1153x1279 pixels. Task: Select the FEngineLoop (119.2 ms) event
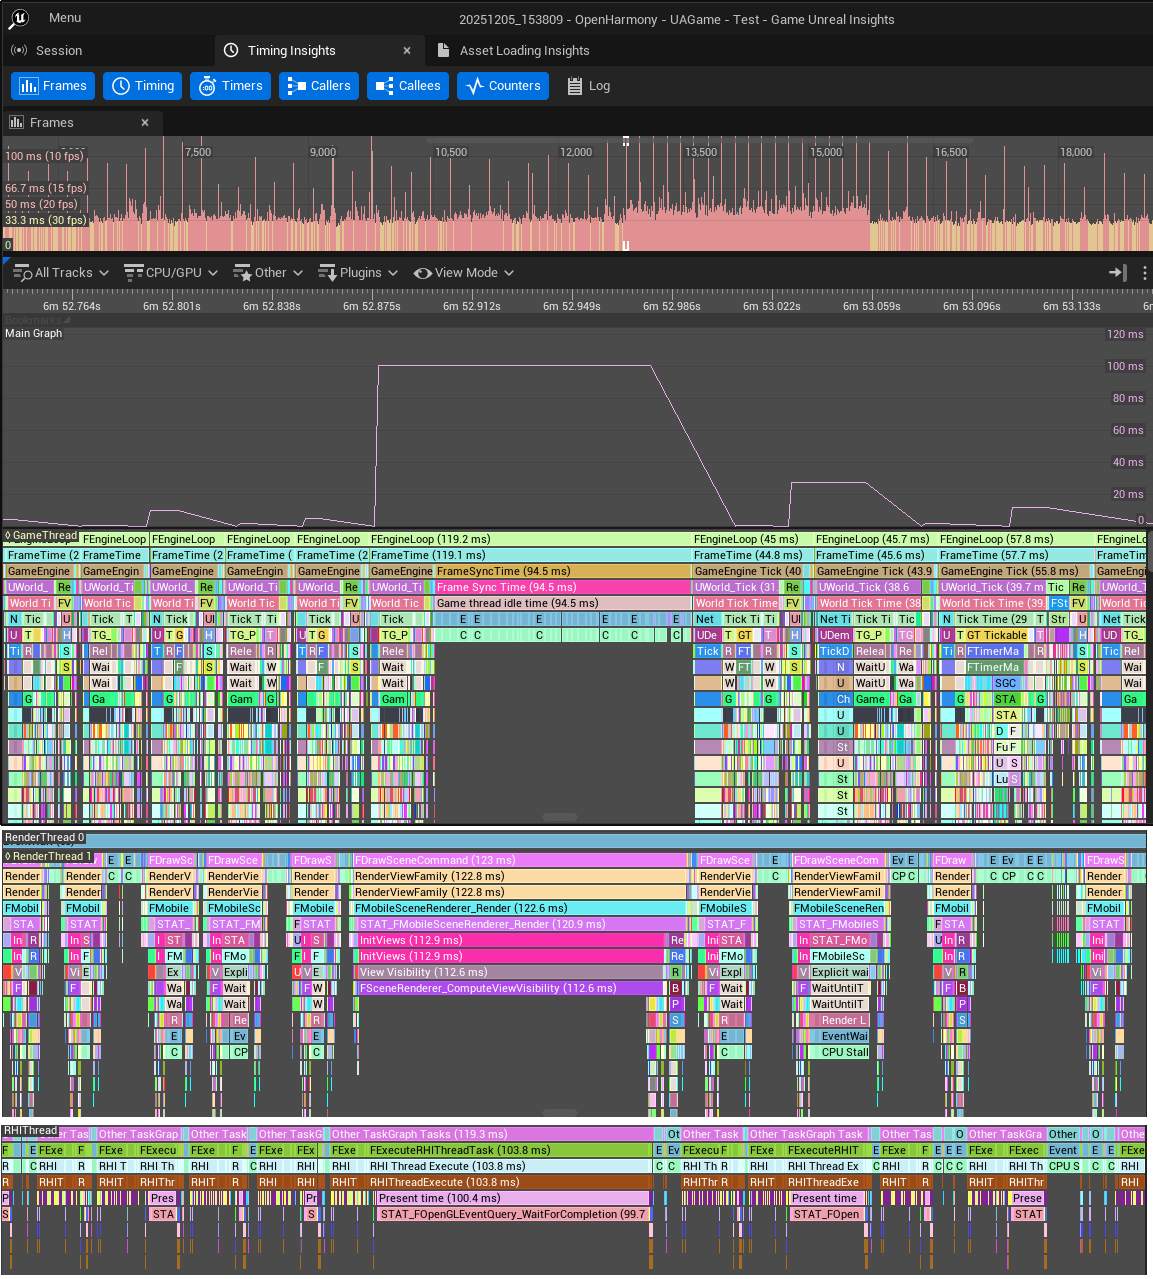(529, 540)
